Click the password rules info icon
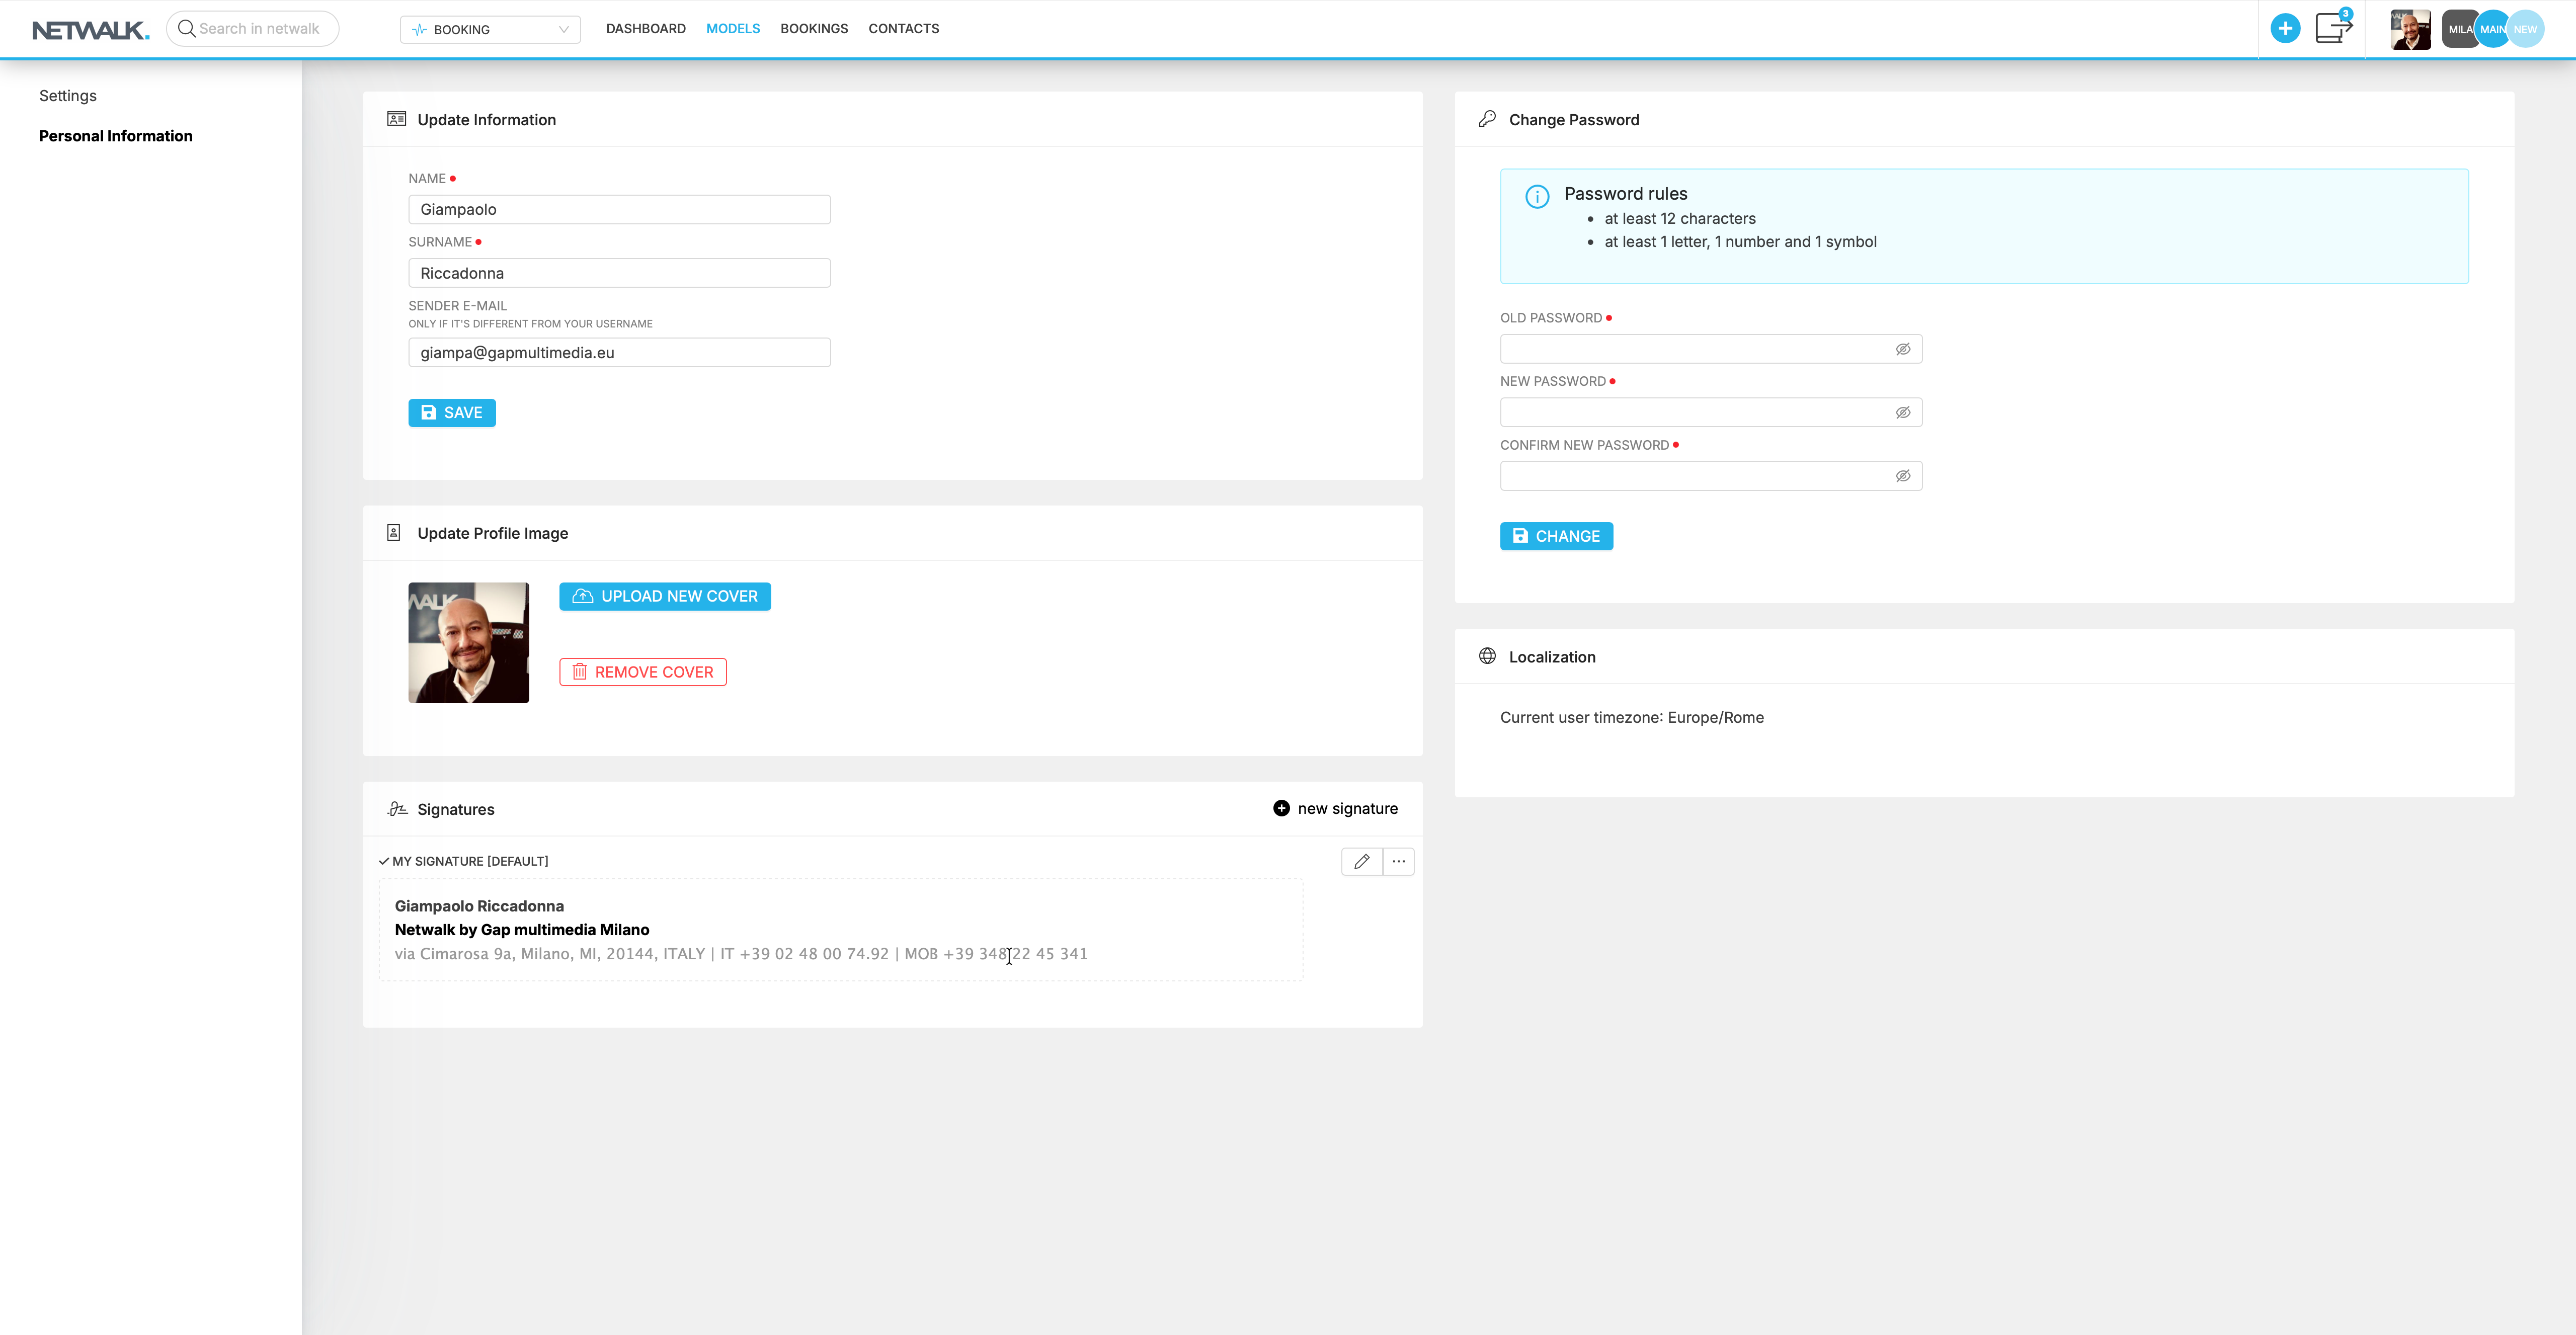2576x1335 pixels. [1537, 196]
